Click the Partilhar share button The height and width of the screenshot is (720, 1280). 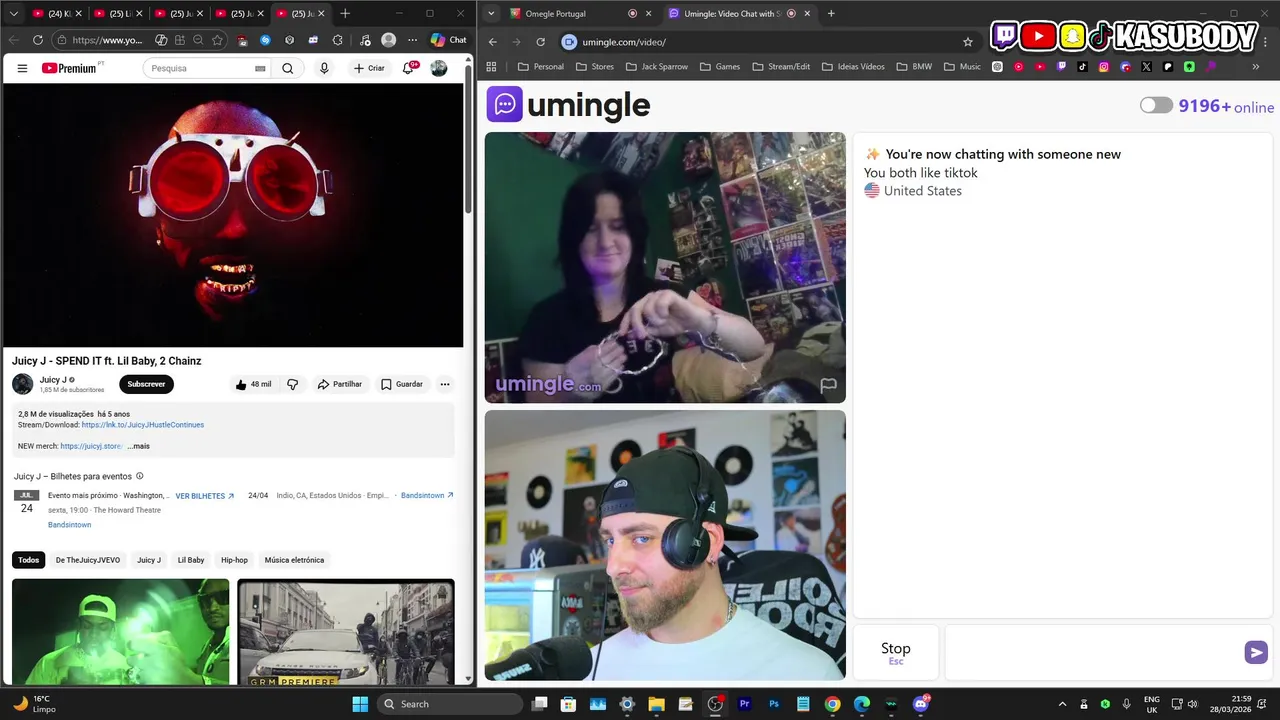click(340, 384)
